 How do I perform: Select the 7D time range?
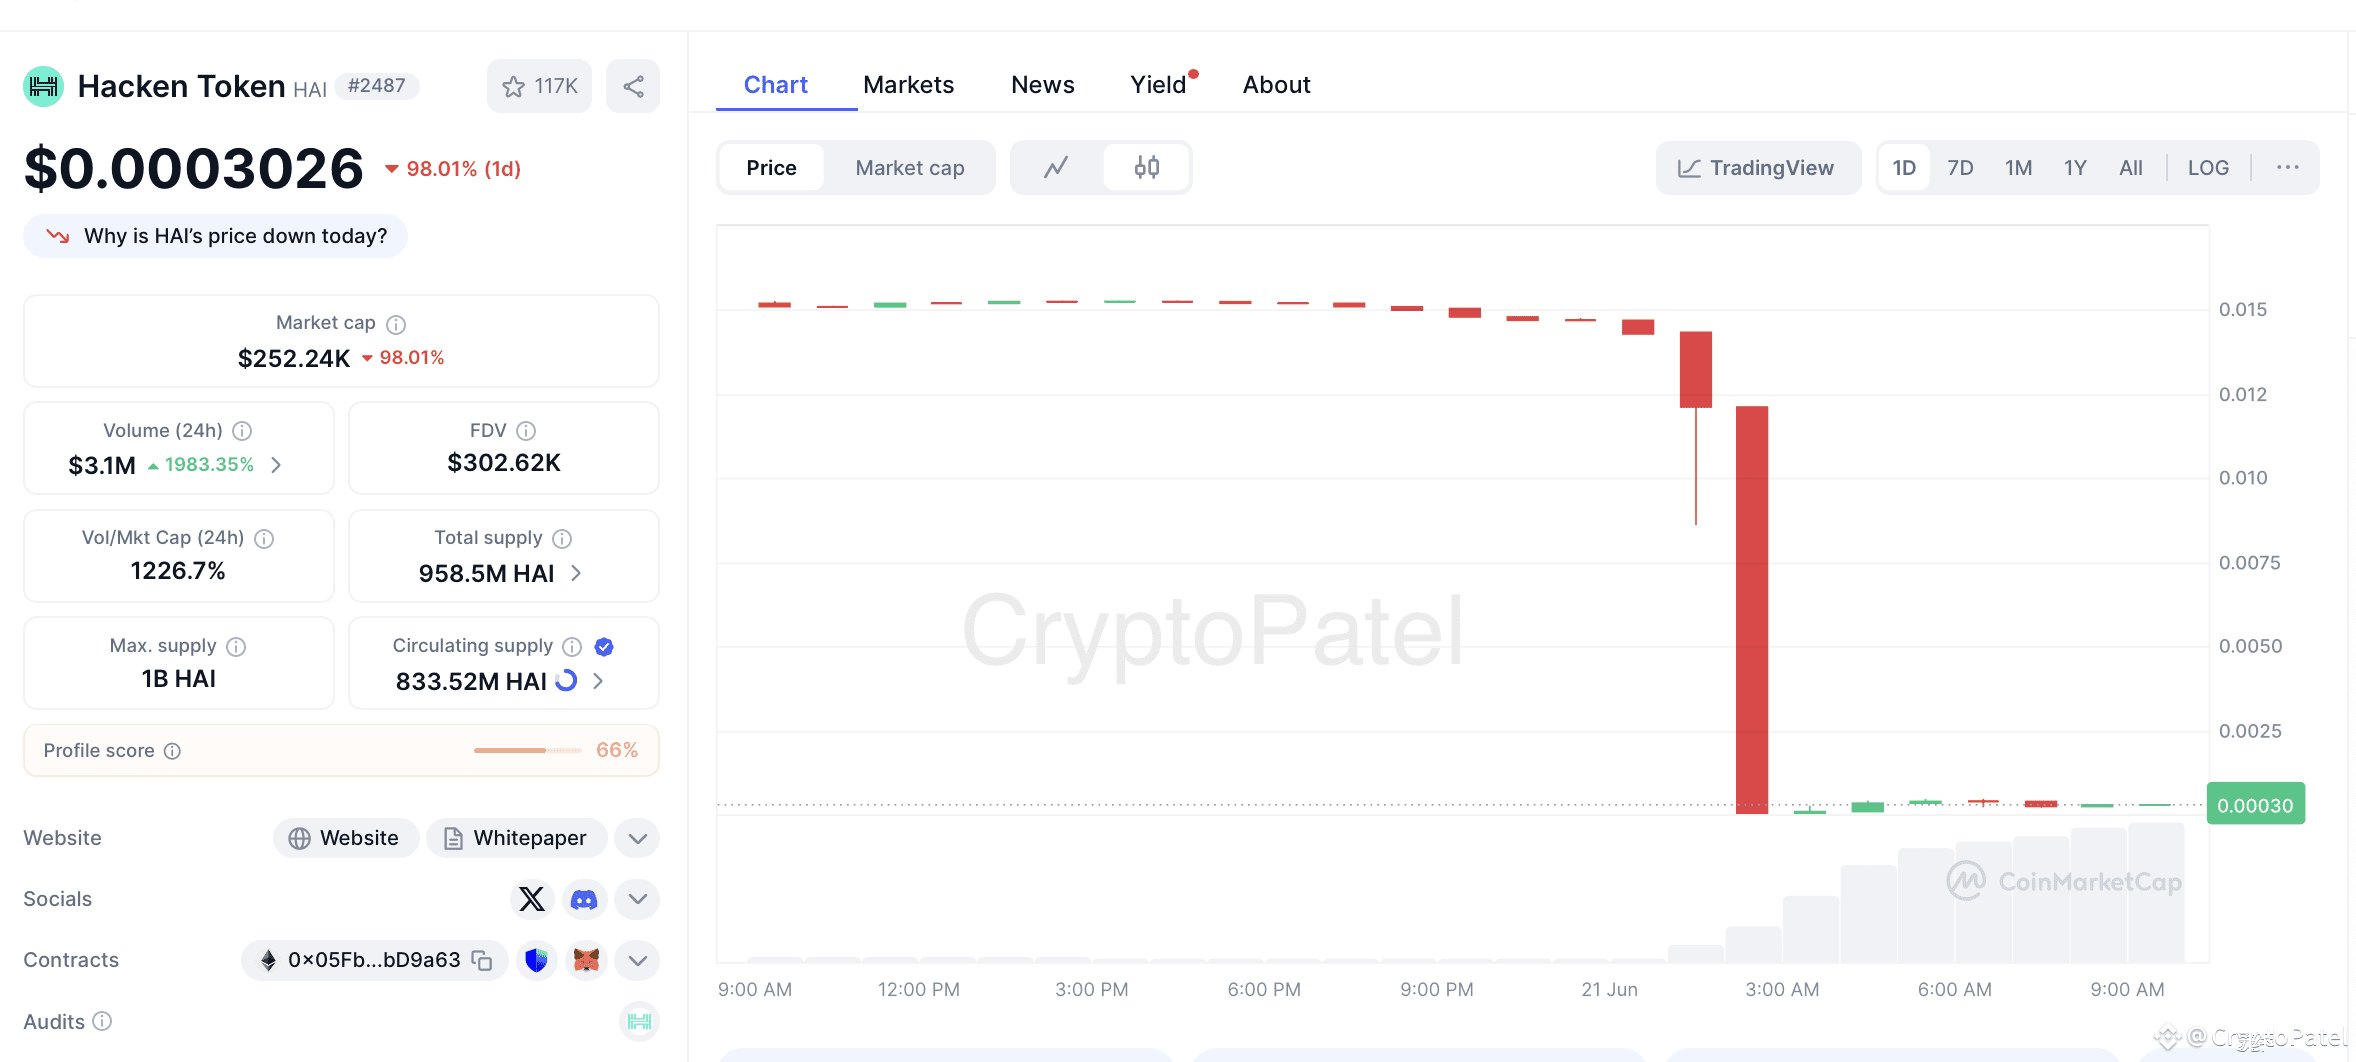click(1959, 168)
